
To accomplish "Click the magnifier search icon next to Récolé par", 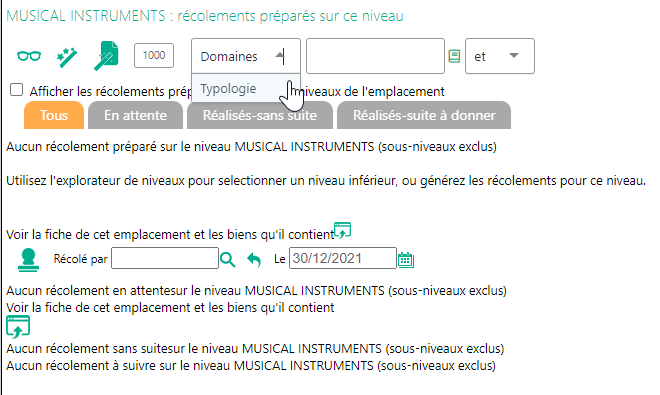I will (227, 260).
